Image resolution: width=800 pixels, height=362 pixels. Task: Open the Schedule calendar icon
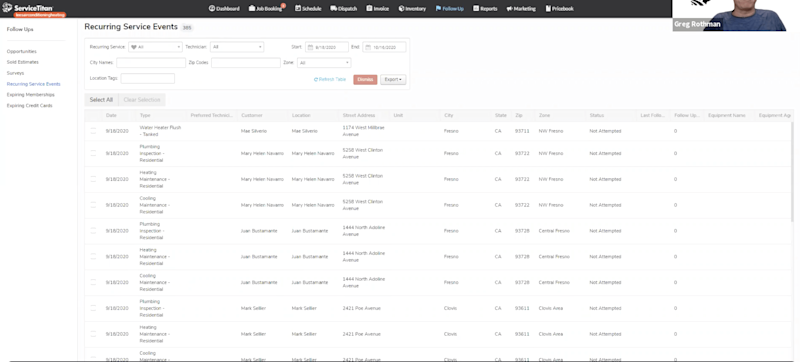click(x=297, y=8)
